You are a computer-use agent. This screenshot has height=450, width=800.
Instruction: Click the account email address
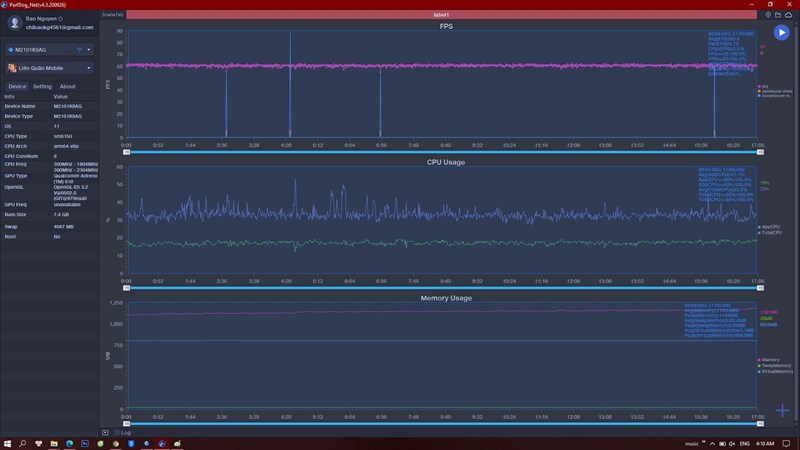pyautogui.click(x=59, y=28)
